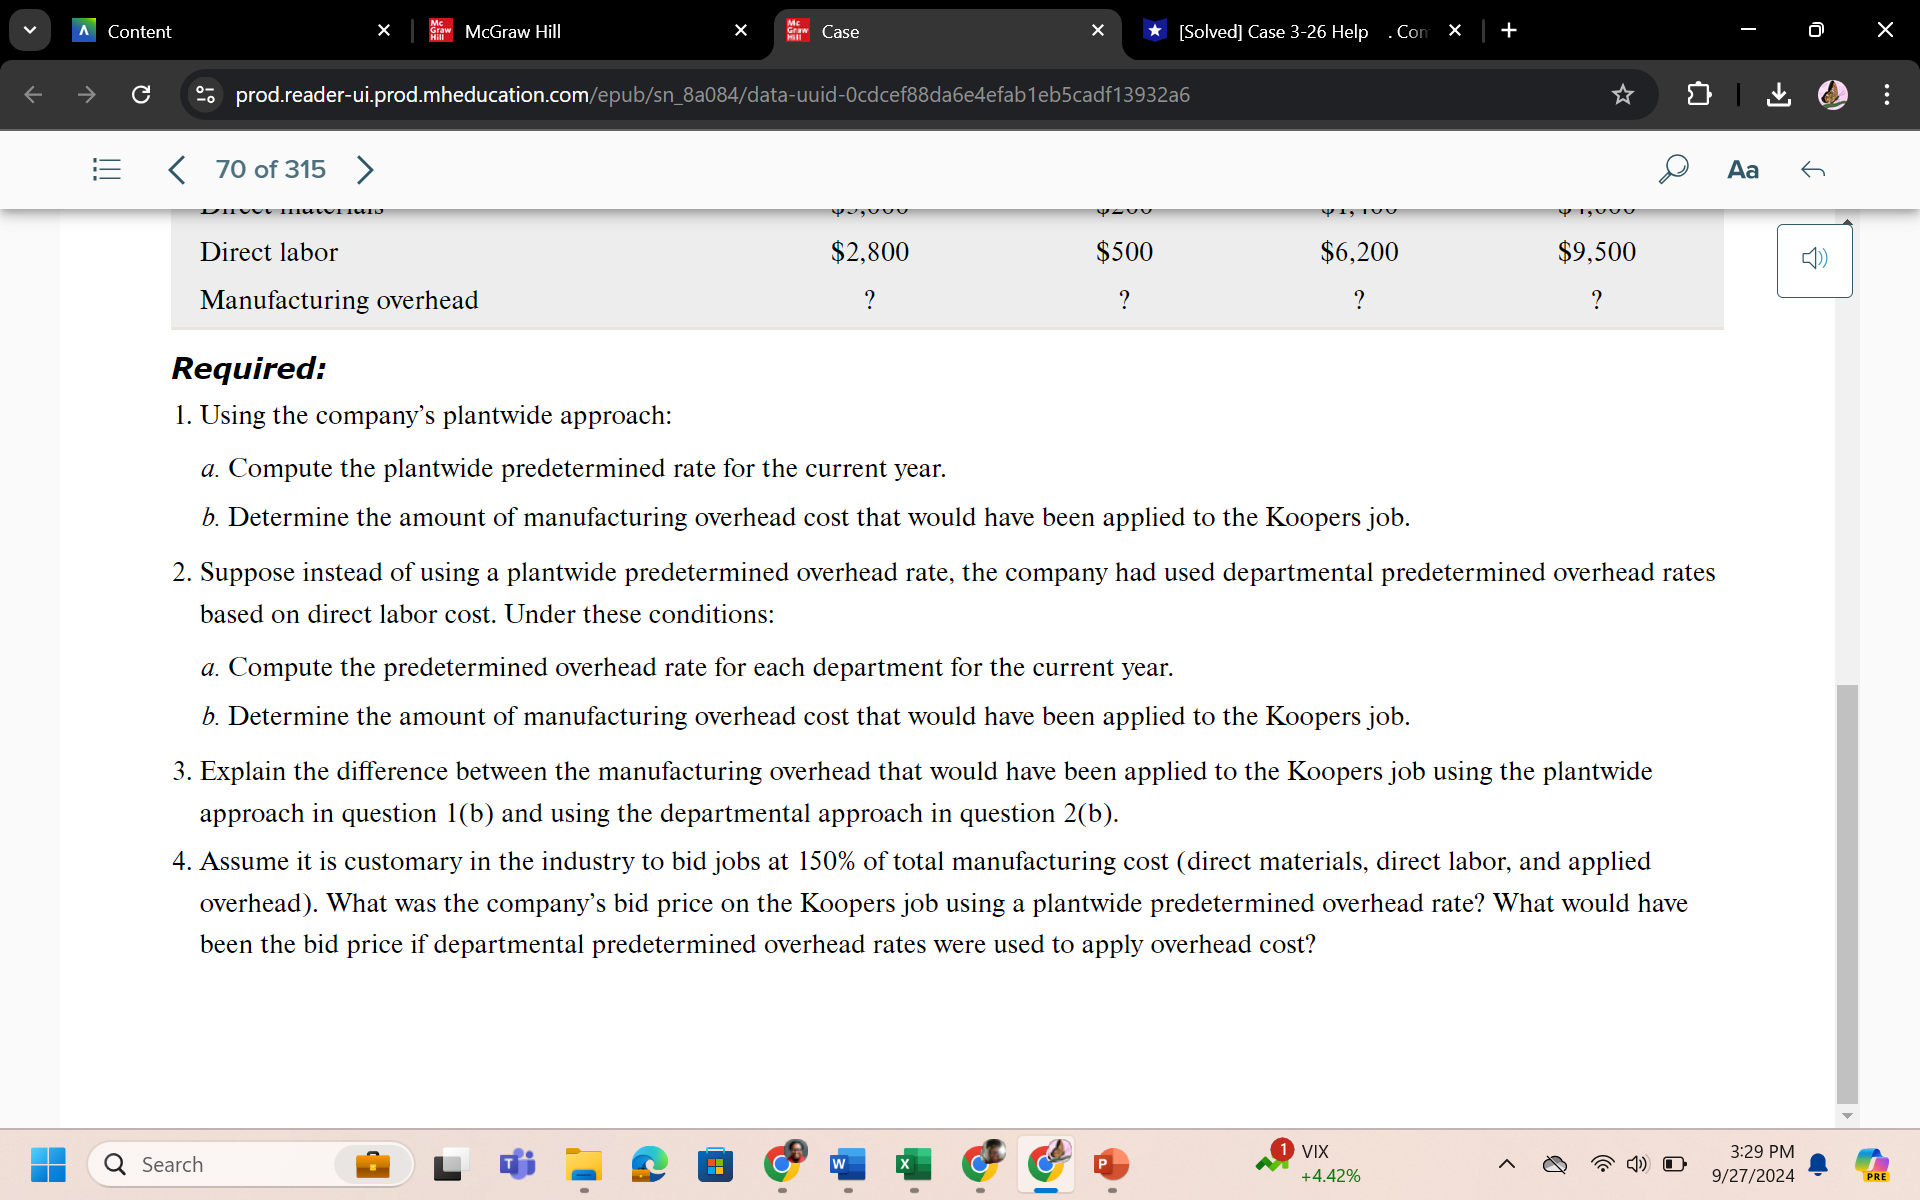This screenshot has width=1920, height=1200.
Task: Launch Excel from the taskbar
Action: pos(911,1164)
